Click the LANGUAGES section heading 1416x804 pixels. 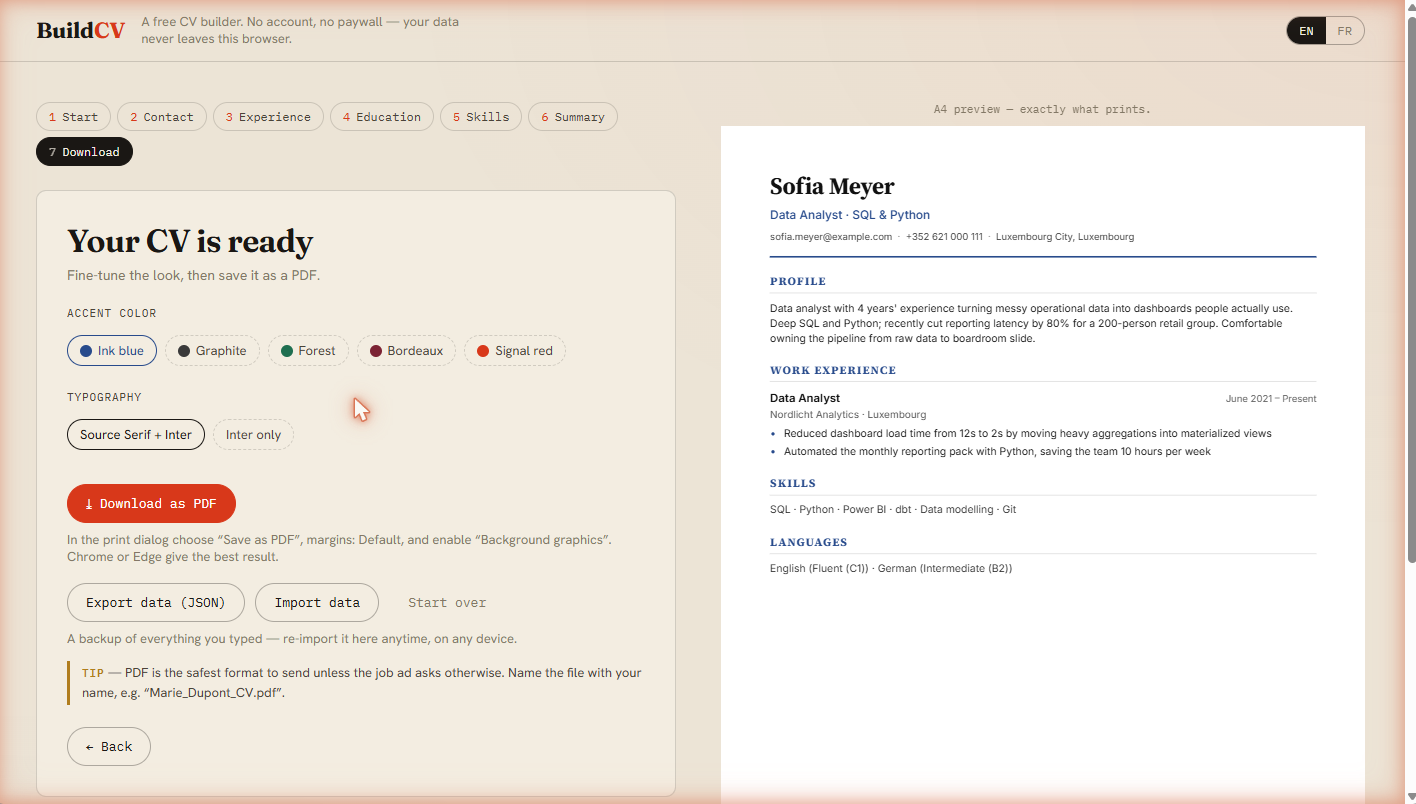pos(809,543)
